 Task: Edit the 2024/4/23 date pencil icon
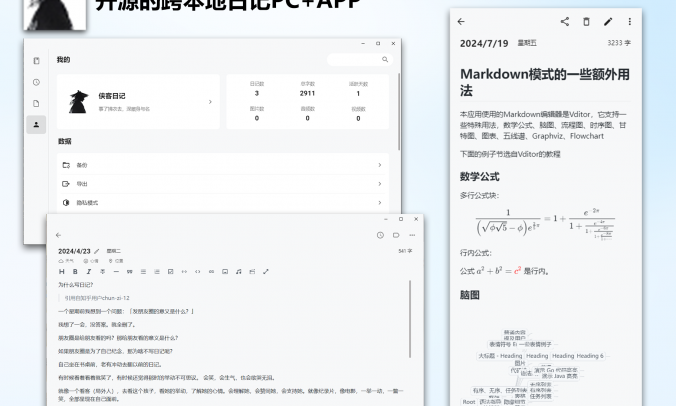pyautogui.click(x=97, y=251)
